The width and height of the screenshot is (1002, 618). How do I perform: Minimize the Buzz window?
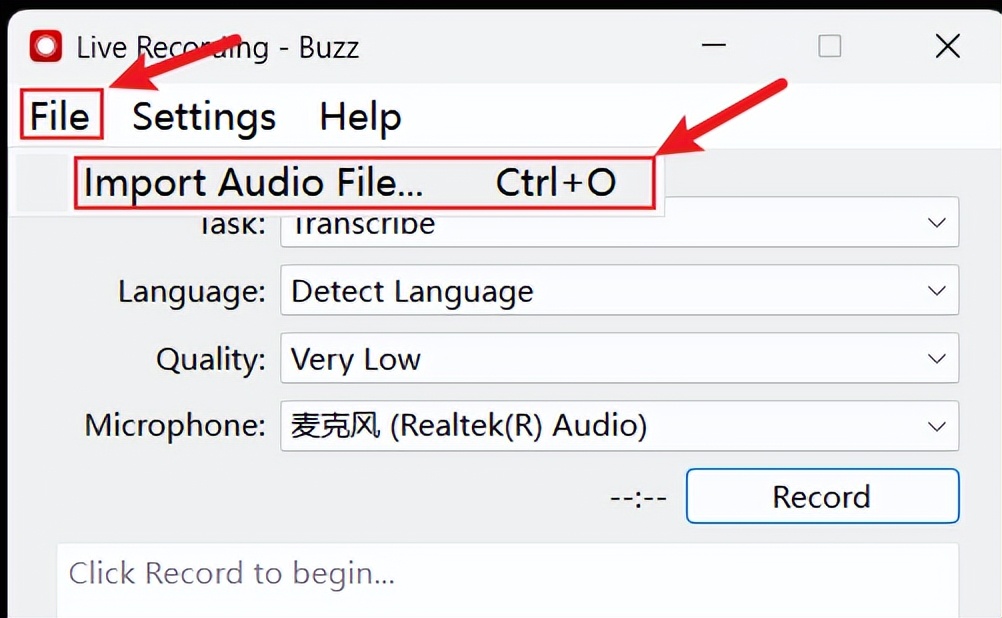[x=713, y=46]
